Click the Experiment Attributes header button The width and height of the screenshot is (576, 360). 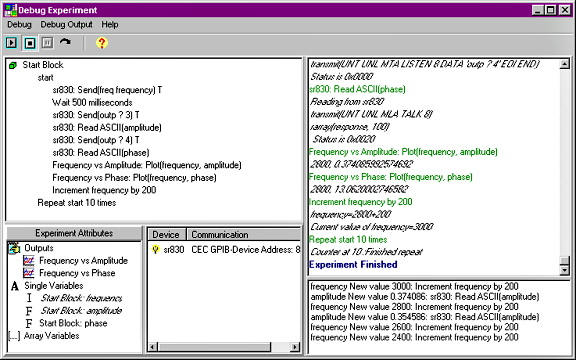click(74, 234)
